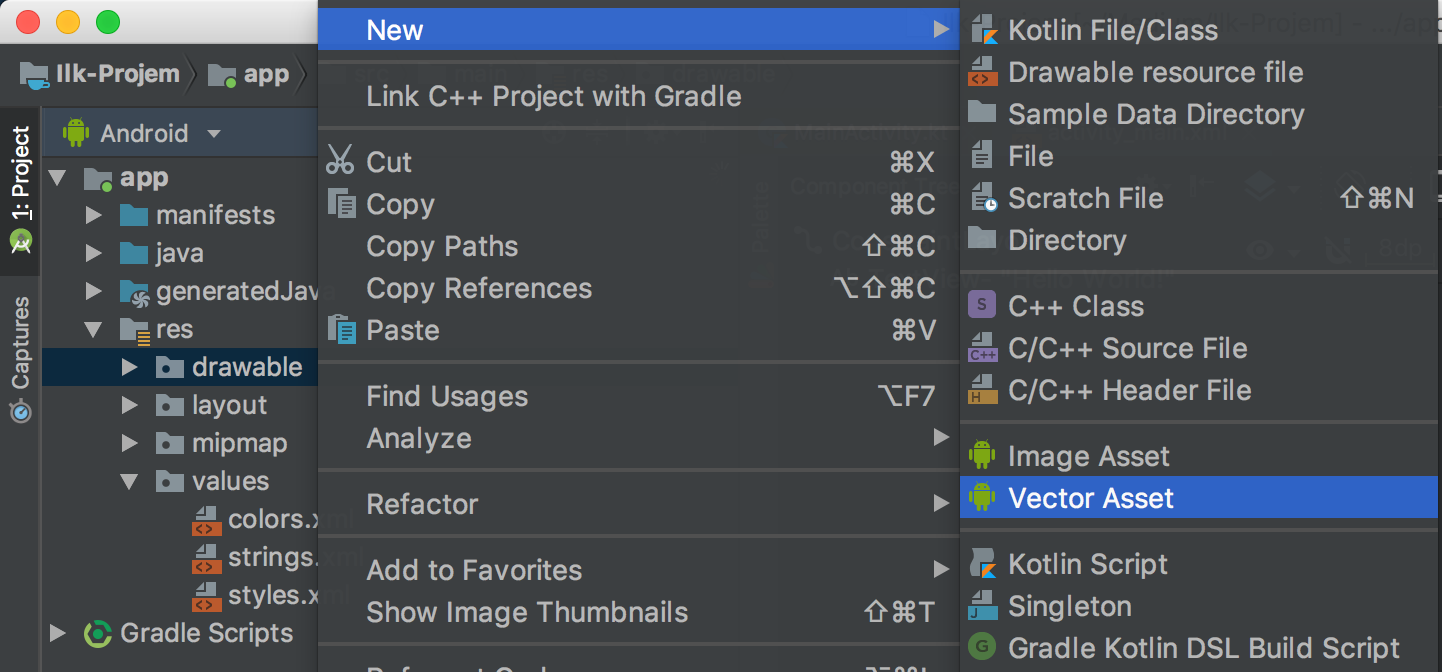Screen dimensions: 1442x672
Task: Click the Cut scissors icon
Action: pyautogui.click(x=341, y=161)
